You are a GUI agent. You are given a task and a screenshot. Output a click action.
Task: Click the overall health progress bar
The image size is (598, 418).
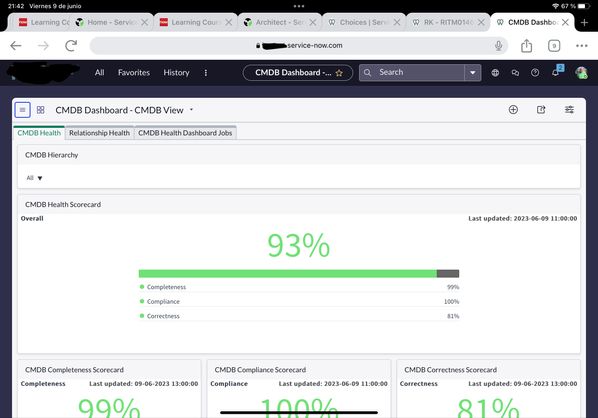pyautogui.click(x=299, y=273)
